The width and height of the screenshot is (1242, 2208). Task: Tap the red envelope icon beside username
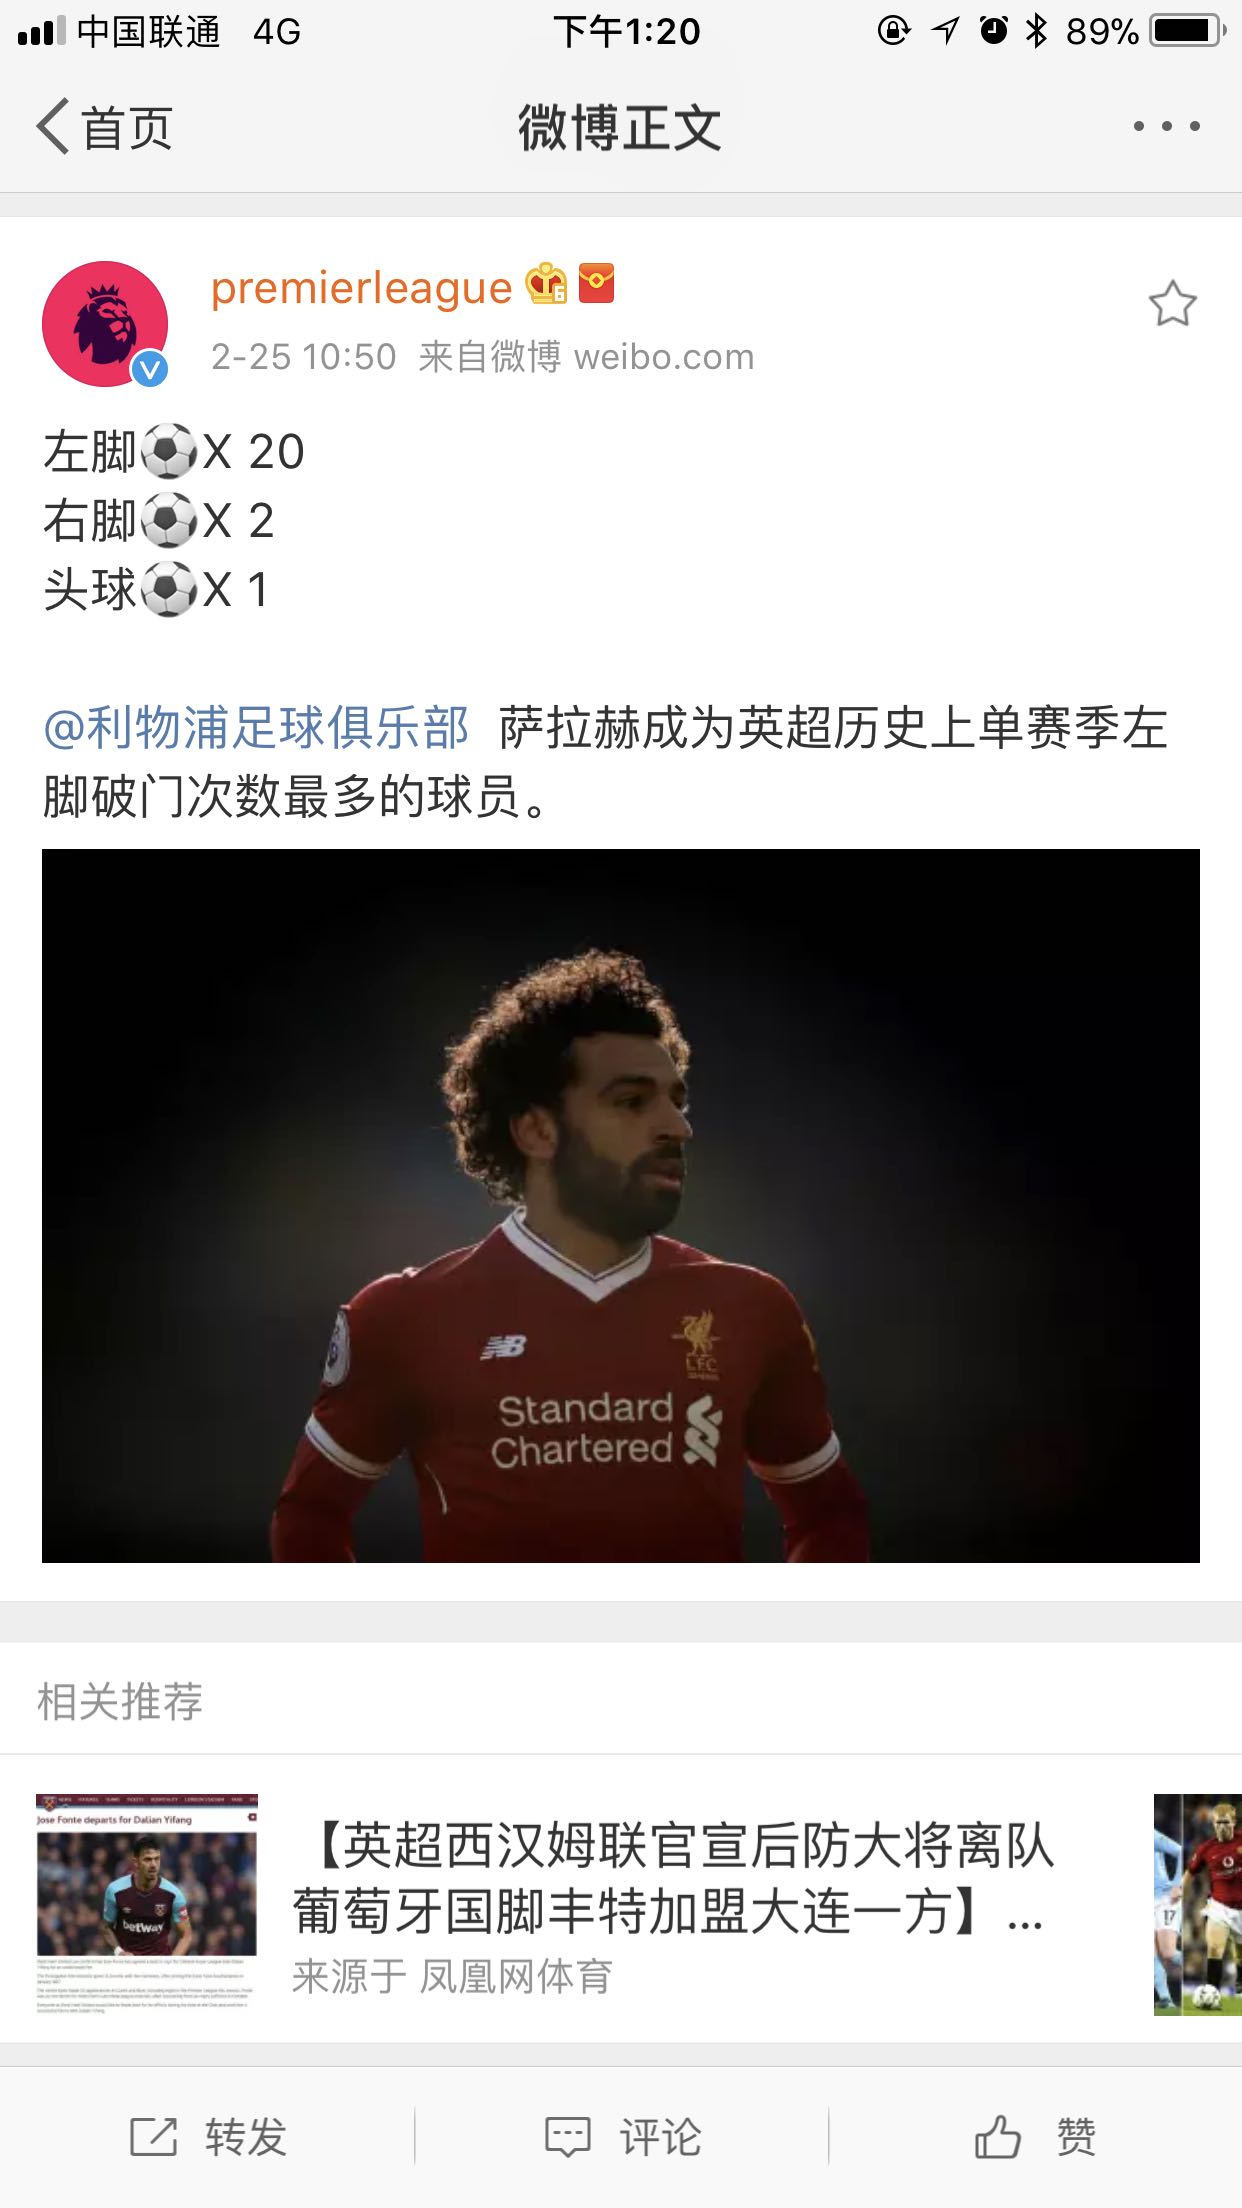coord(597,284)
